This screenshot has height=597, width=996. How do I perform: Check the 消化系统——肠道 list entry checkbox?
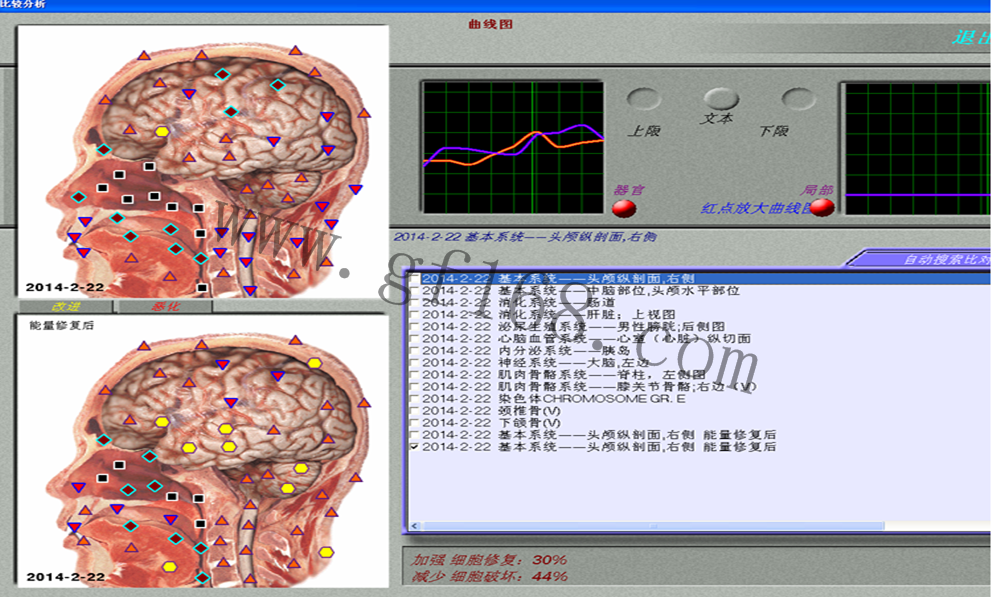[415, 303]
